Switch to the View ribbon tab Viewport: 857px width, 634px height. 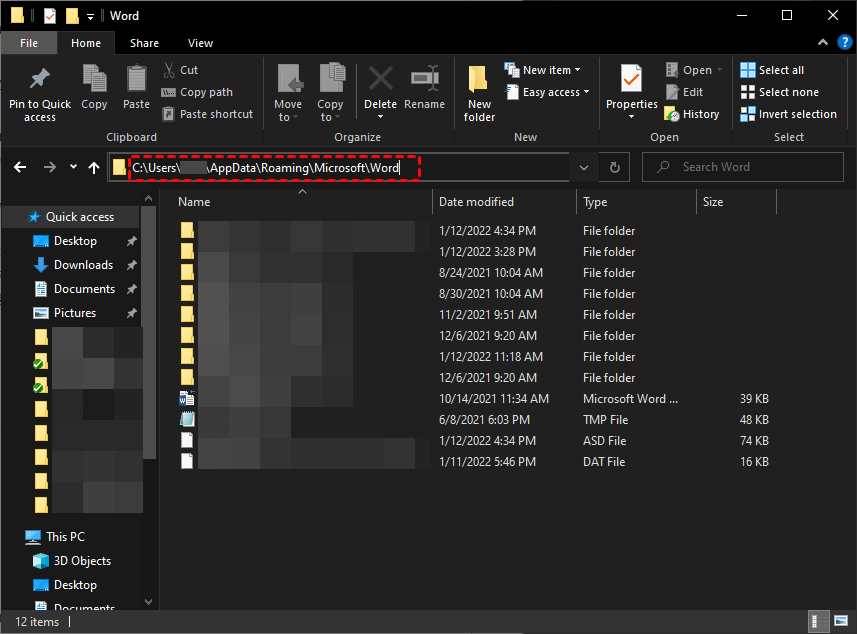(200, 43)
